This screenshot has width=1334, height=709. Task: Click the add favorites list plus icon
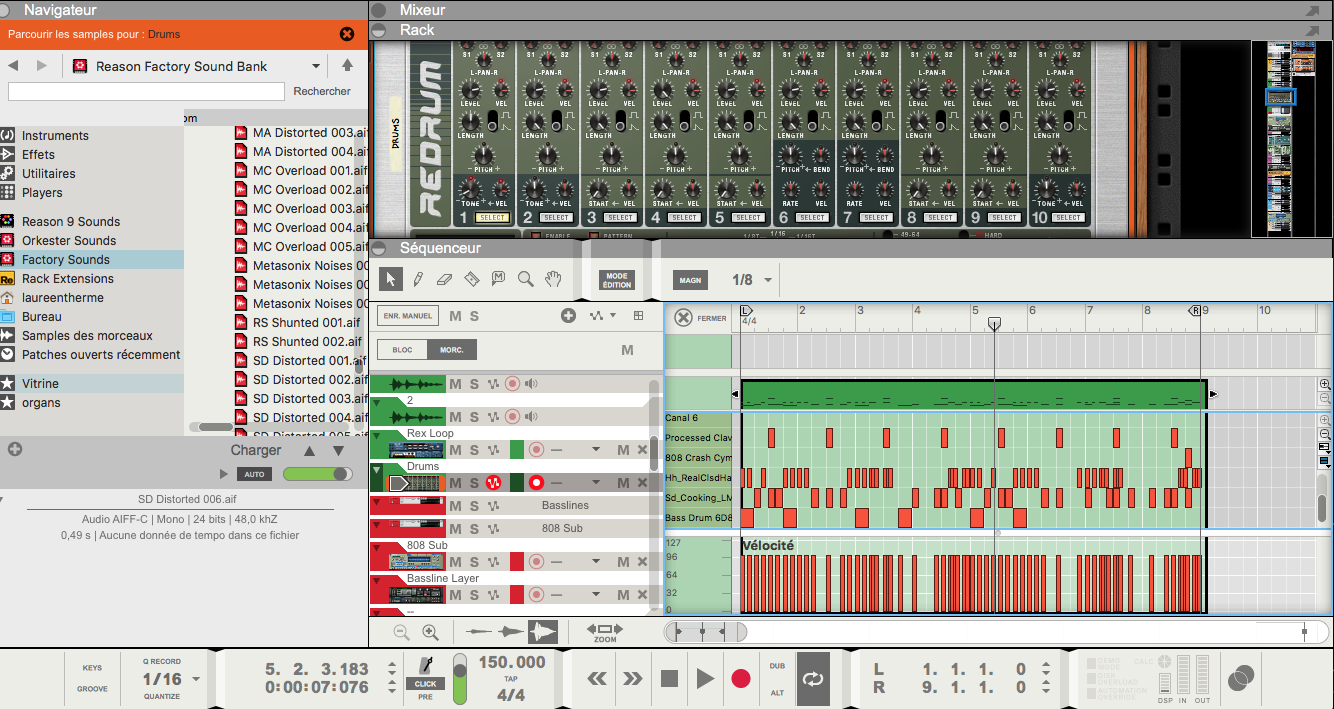pos(15,450)
